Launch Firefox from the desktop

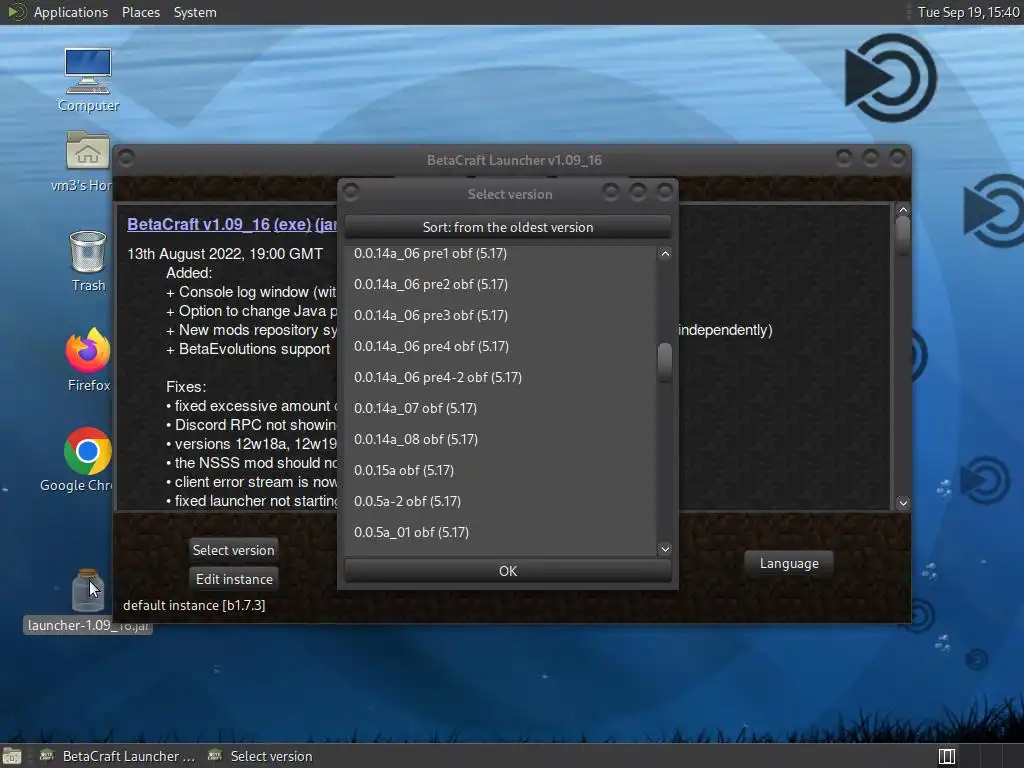coord(88,351)
